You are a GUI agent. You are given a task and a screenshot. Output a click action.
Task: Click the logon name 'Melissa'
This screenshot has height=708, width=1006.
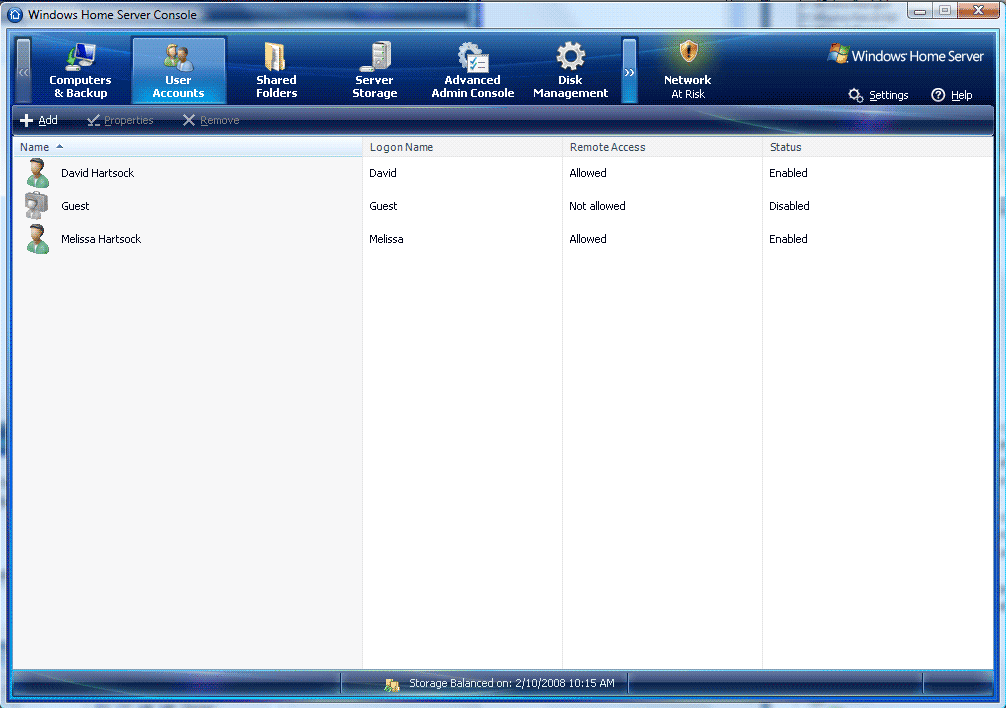pos(386,239)
